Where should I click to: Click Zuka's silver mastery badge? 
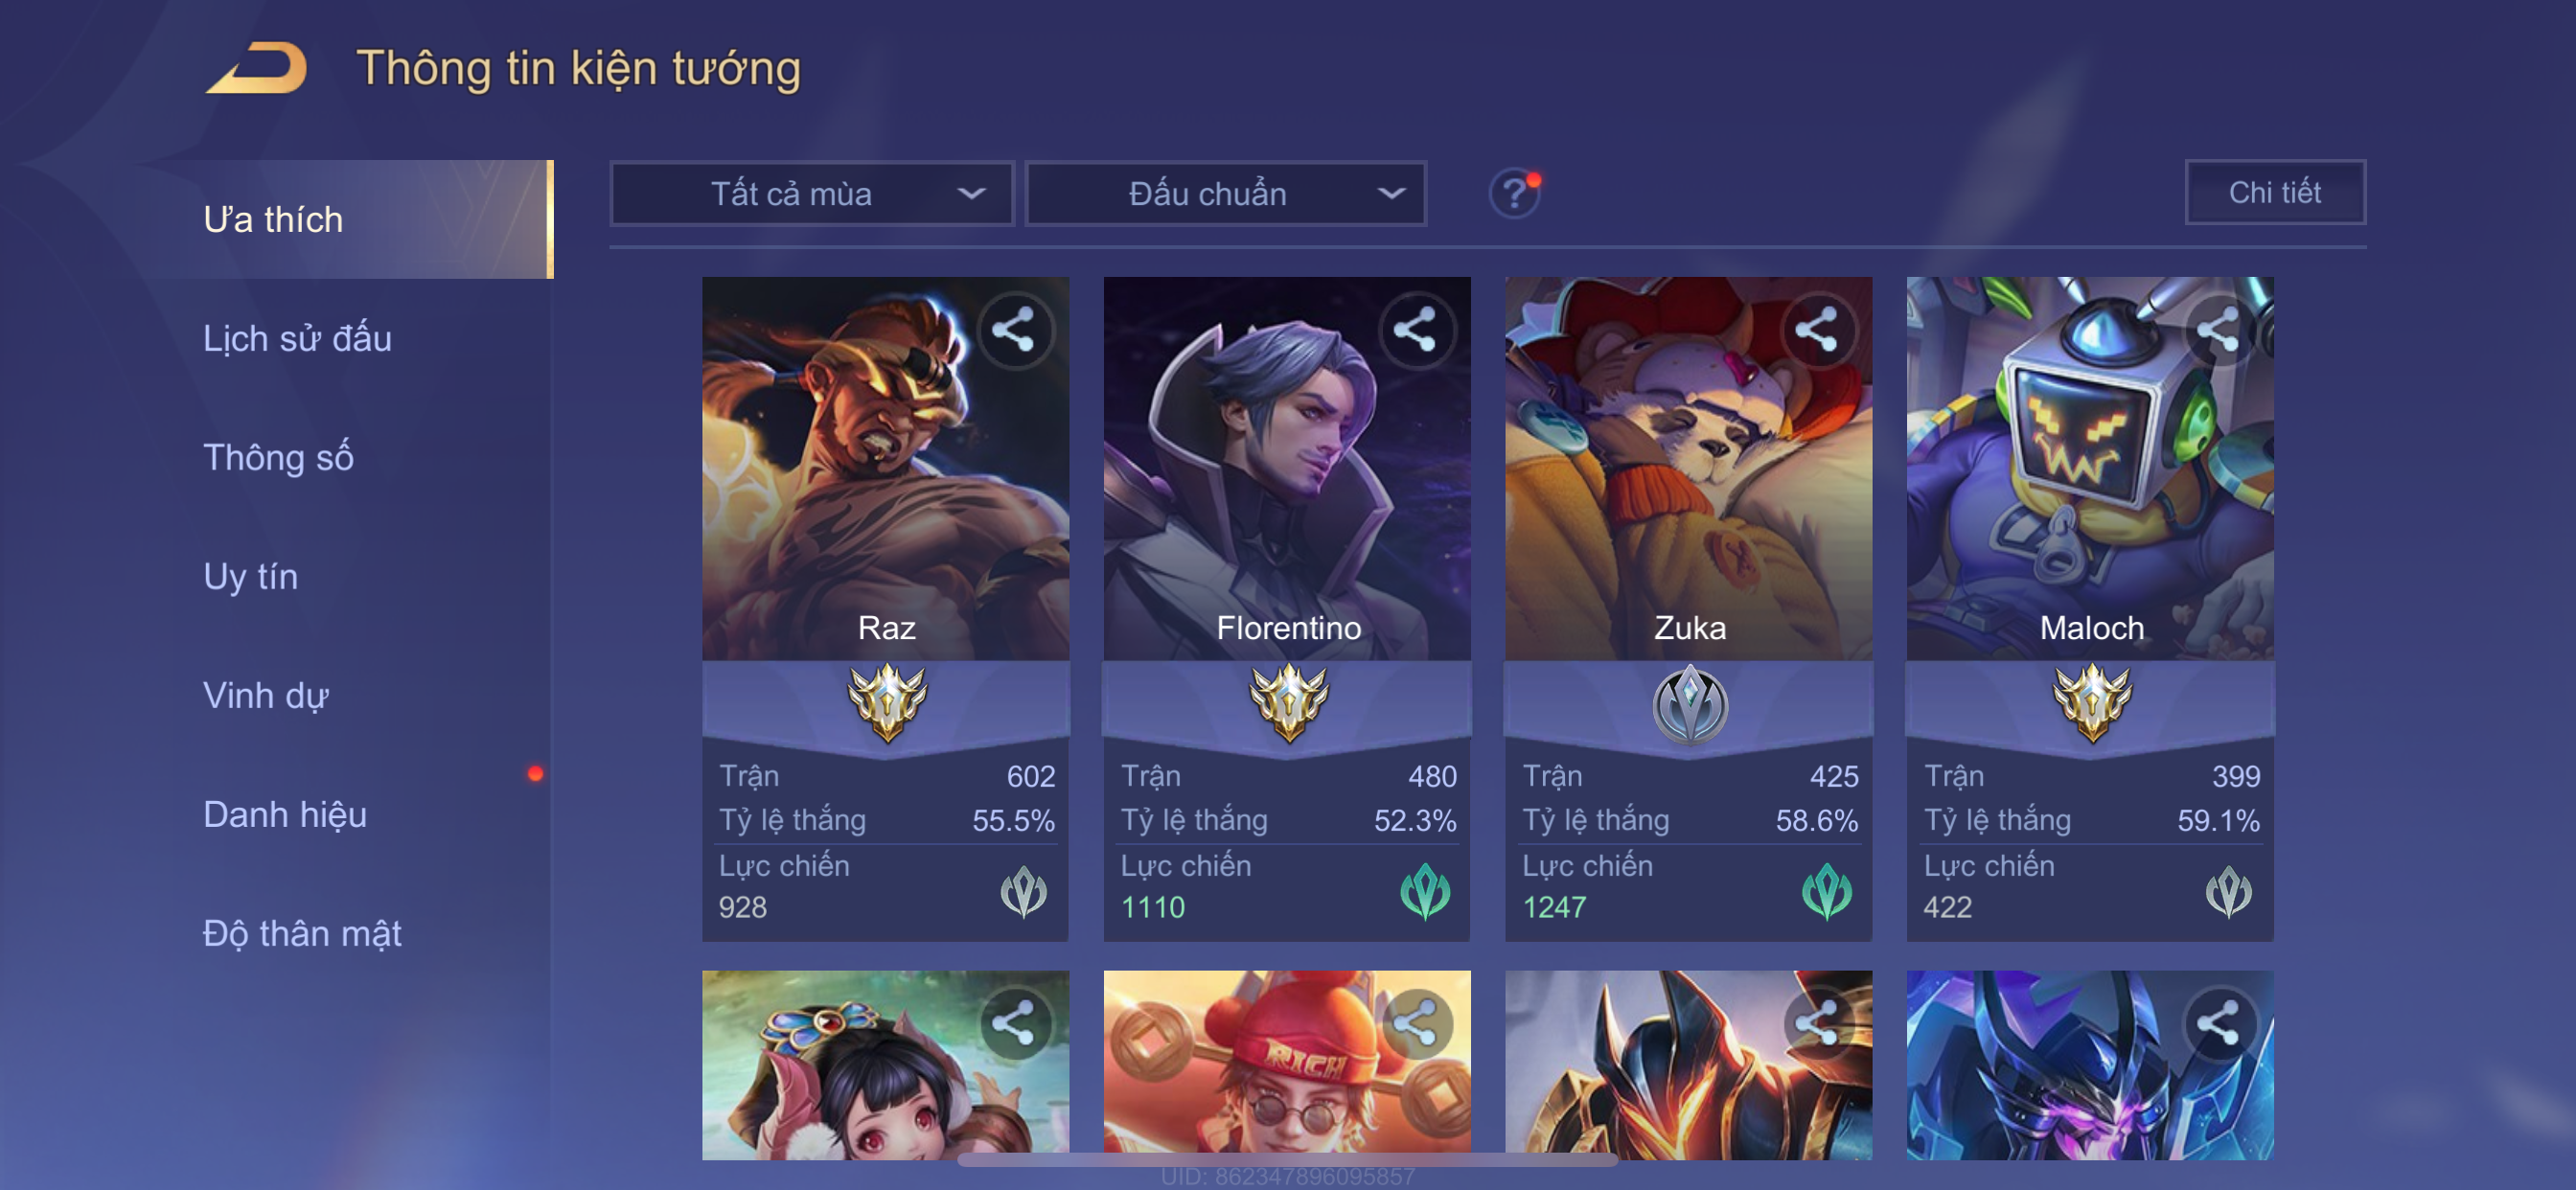(1690, 704)
